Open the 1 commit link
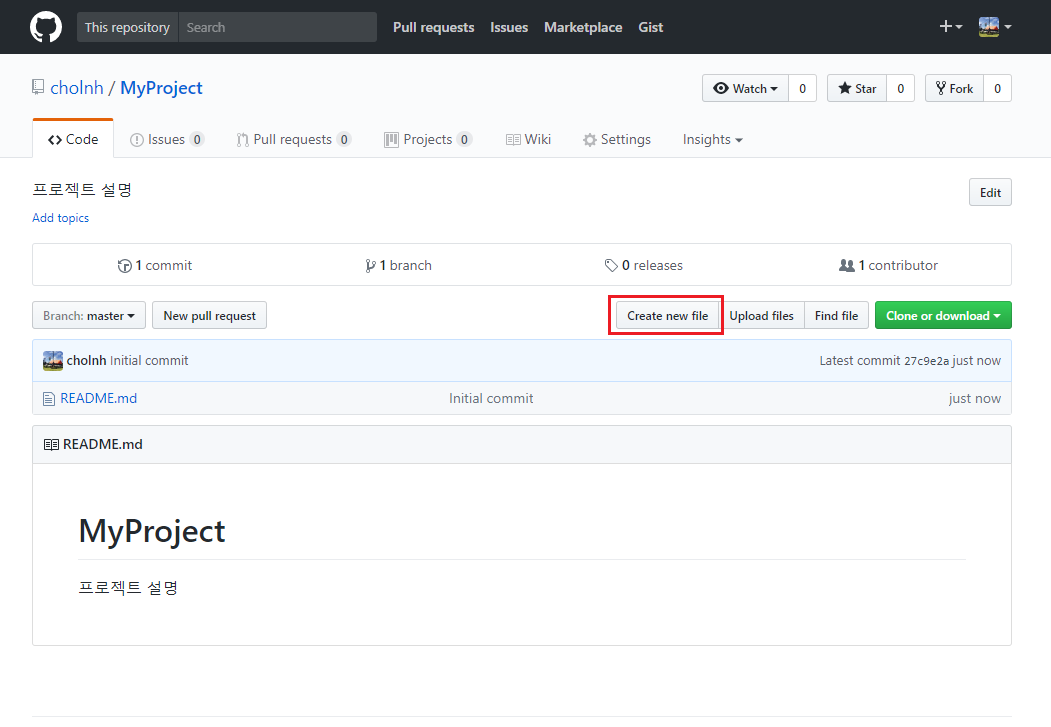The image size is (1051, 727). point(156,265)
